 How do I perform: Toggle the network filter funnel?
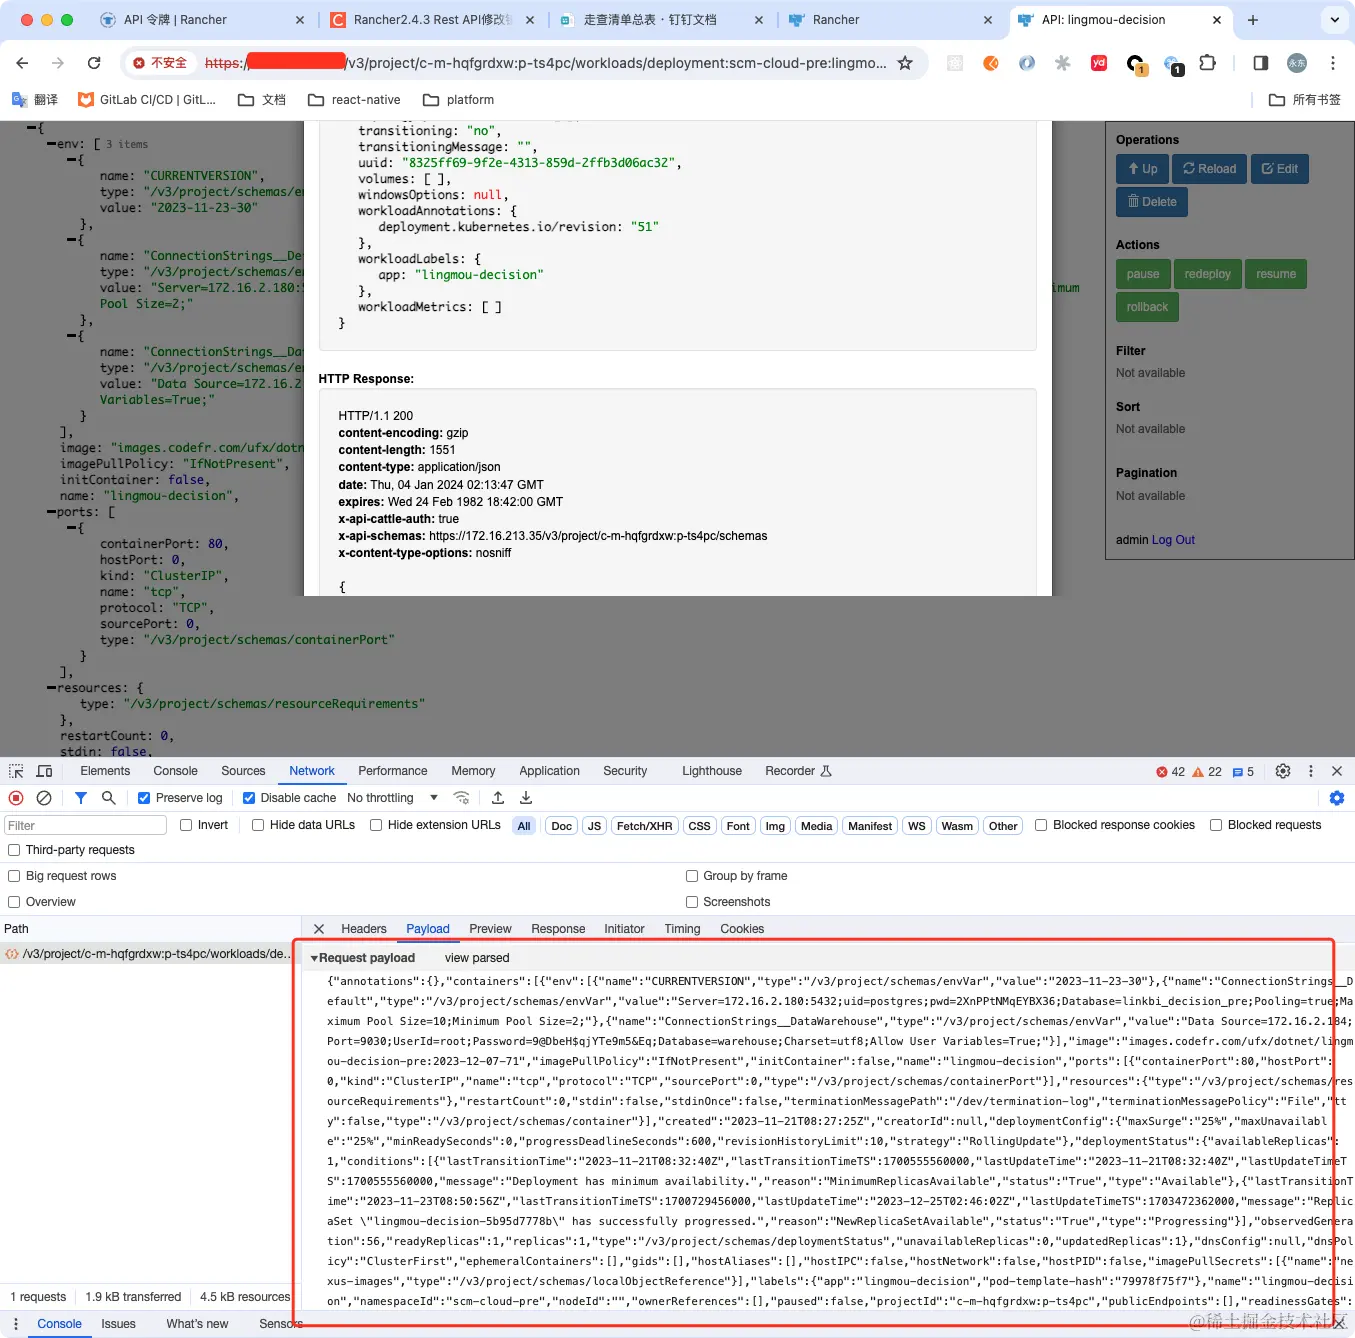pyautogui.click(x=81, y=798)
